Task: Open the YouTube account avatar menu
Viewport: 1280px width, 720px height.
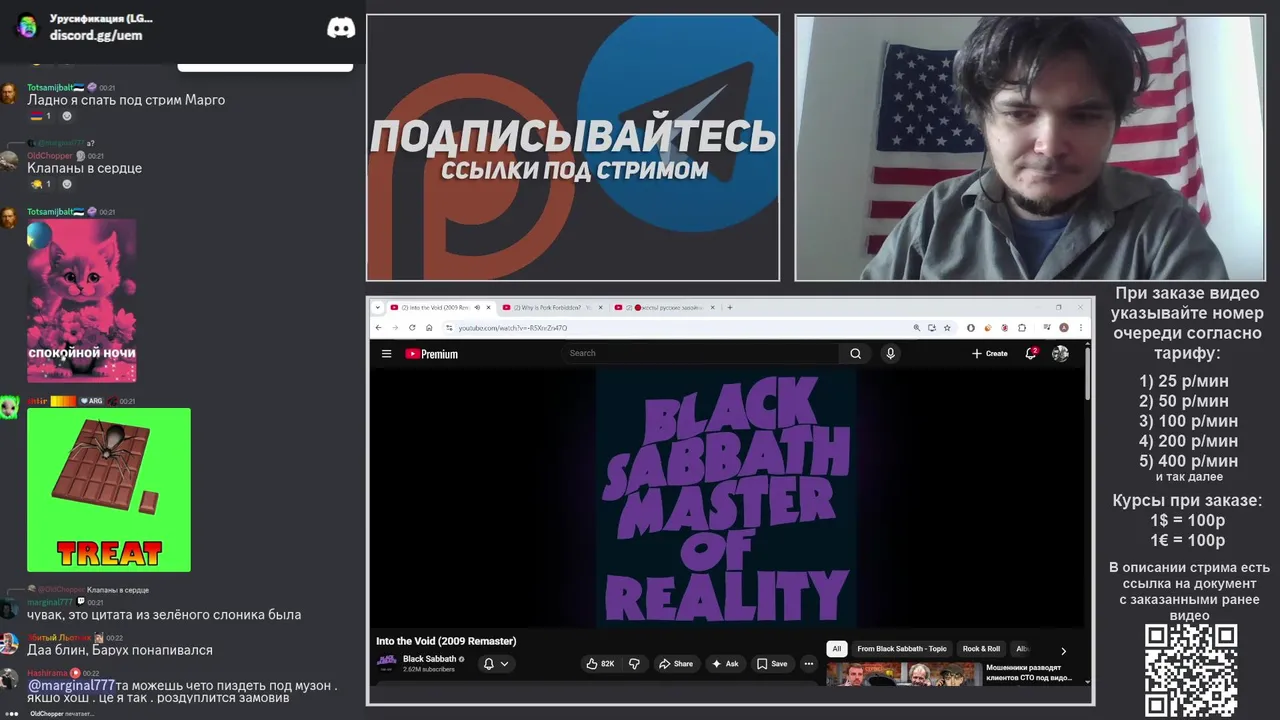Action: [1060, 353]
